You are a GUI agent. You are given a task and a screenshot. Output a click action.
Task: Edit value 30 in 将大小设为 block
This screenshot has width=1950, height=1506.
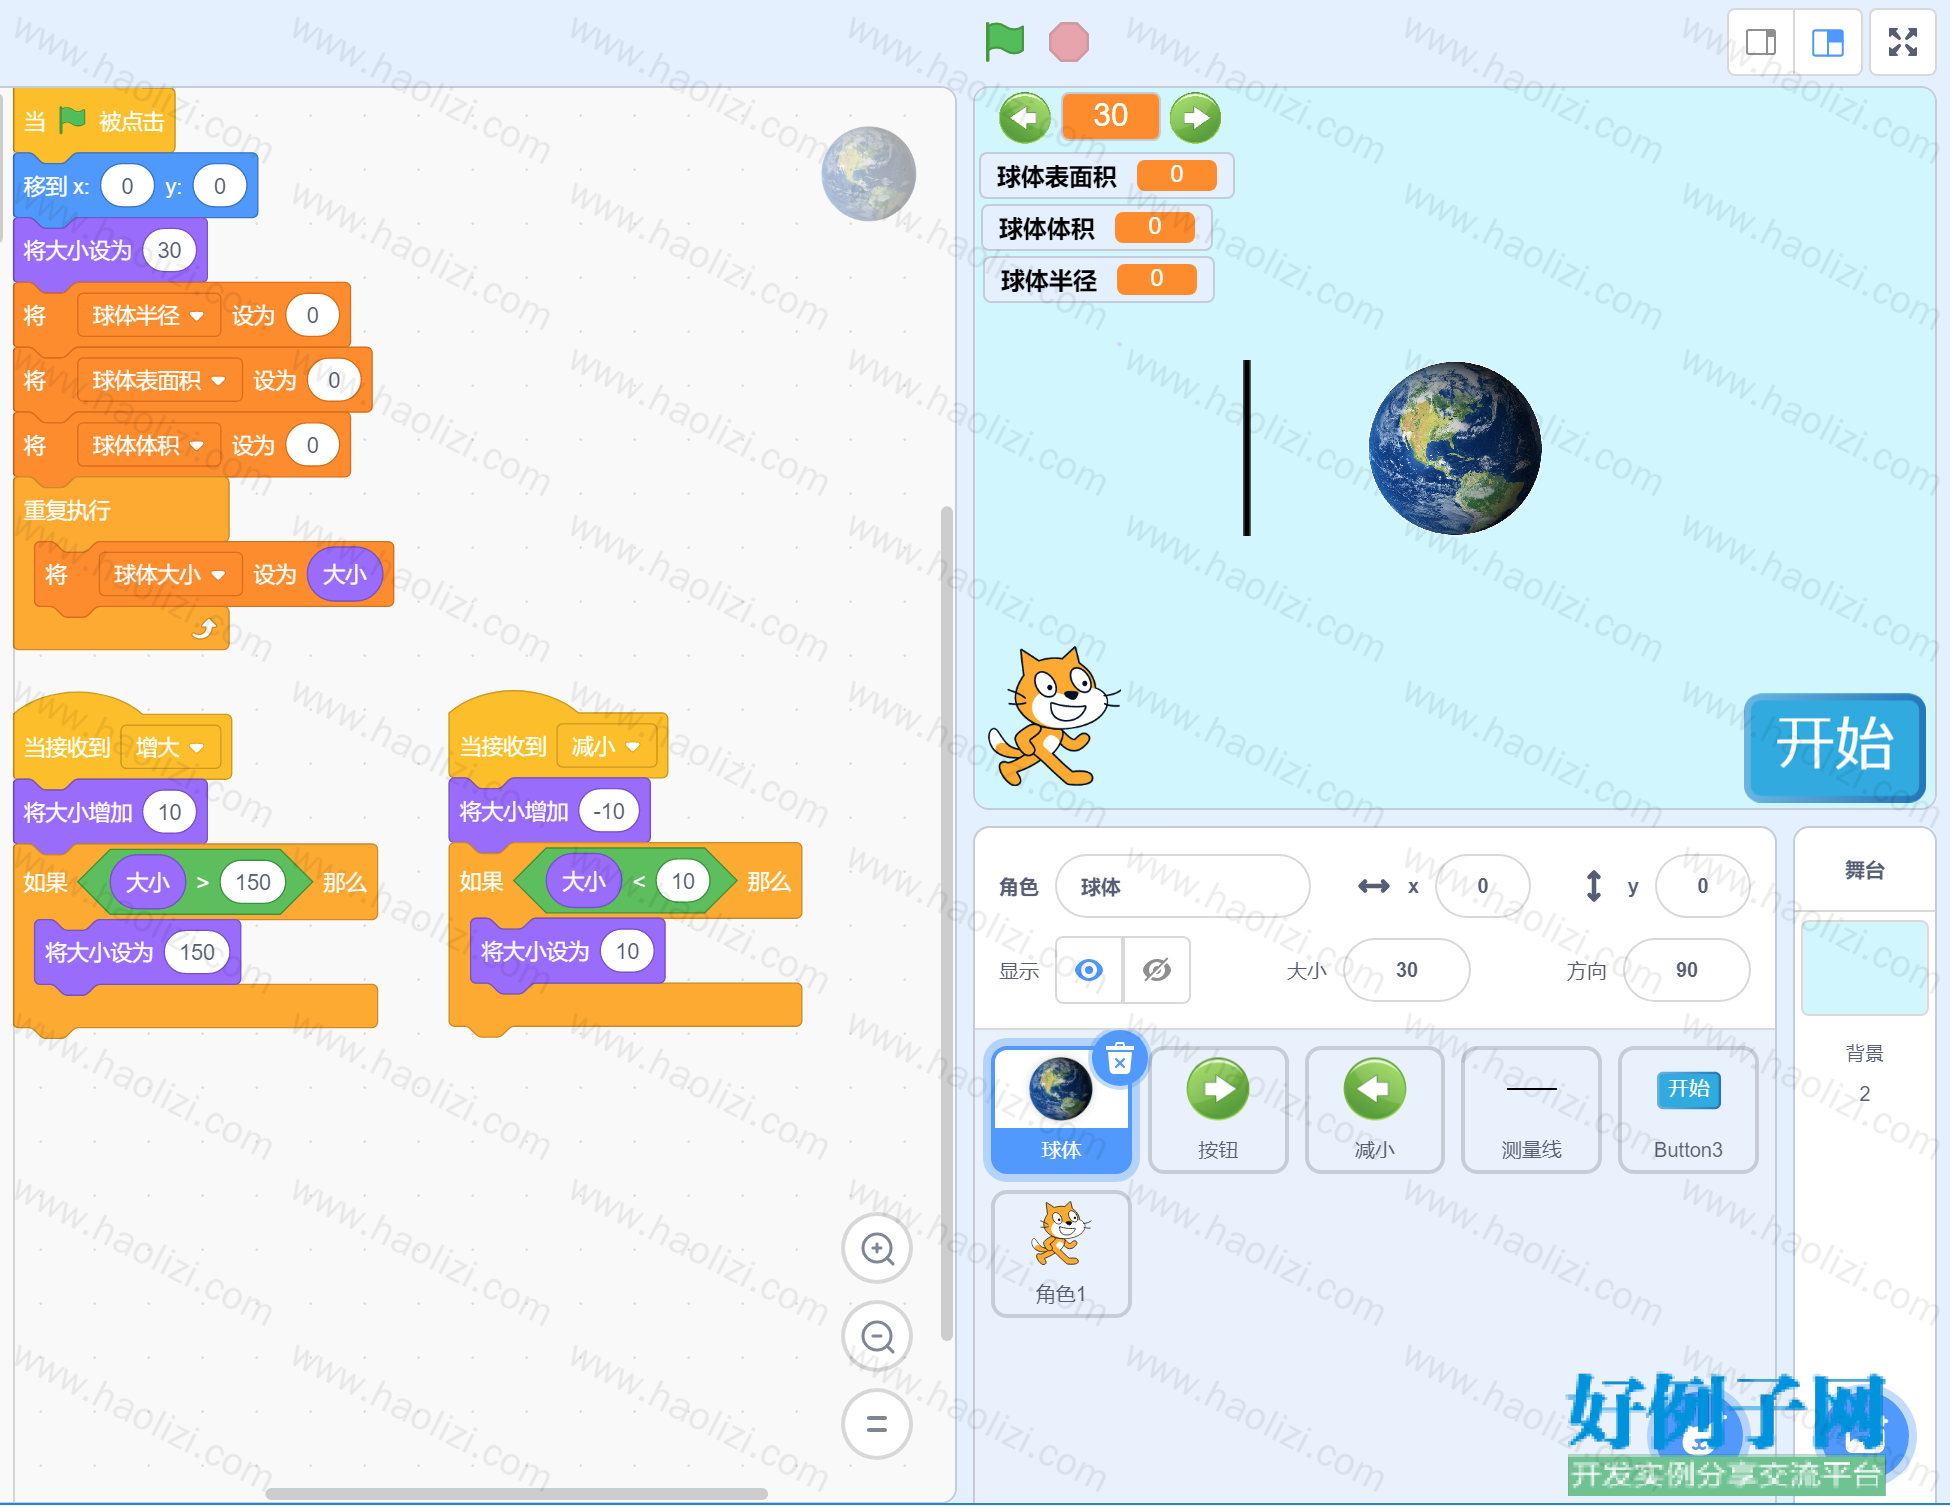point(169,250)
